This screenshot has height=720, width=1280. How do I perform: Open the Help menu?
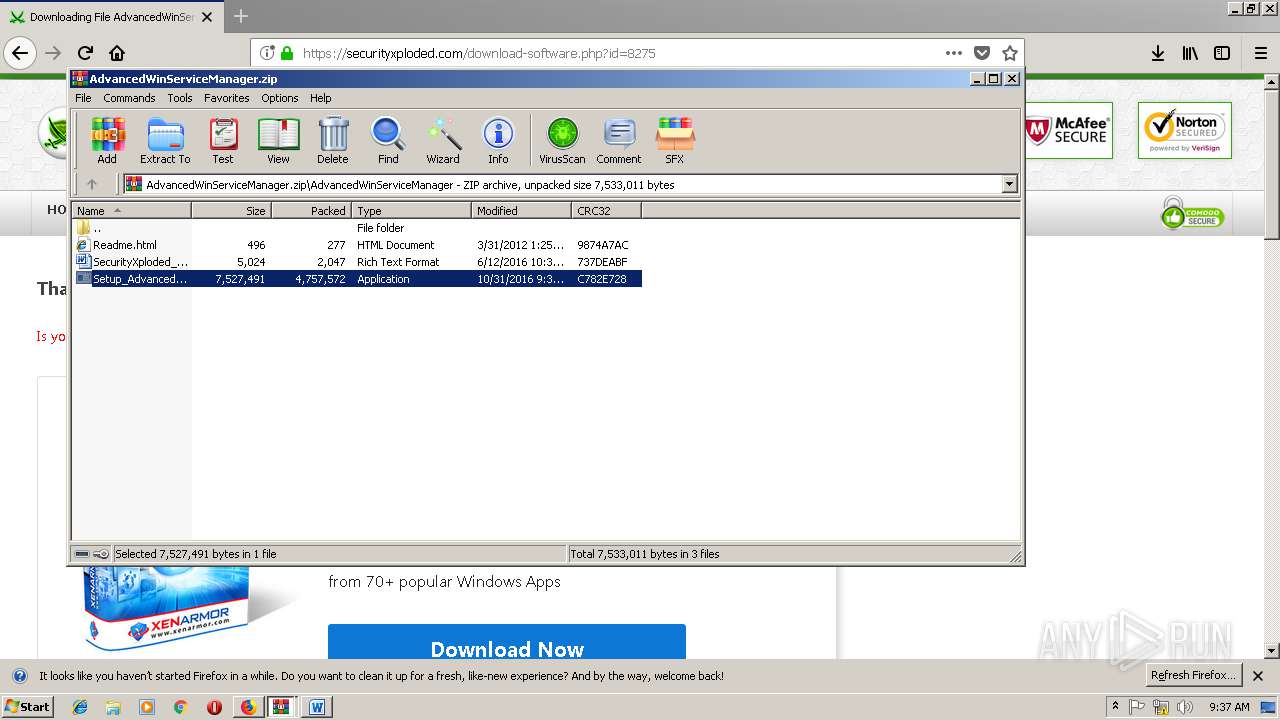click(x=320, y=98)
